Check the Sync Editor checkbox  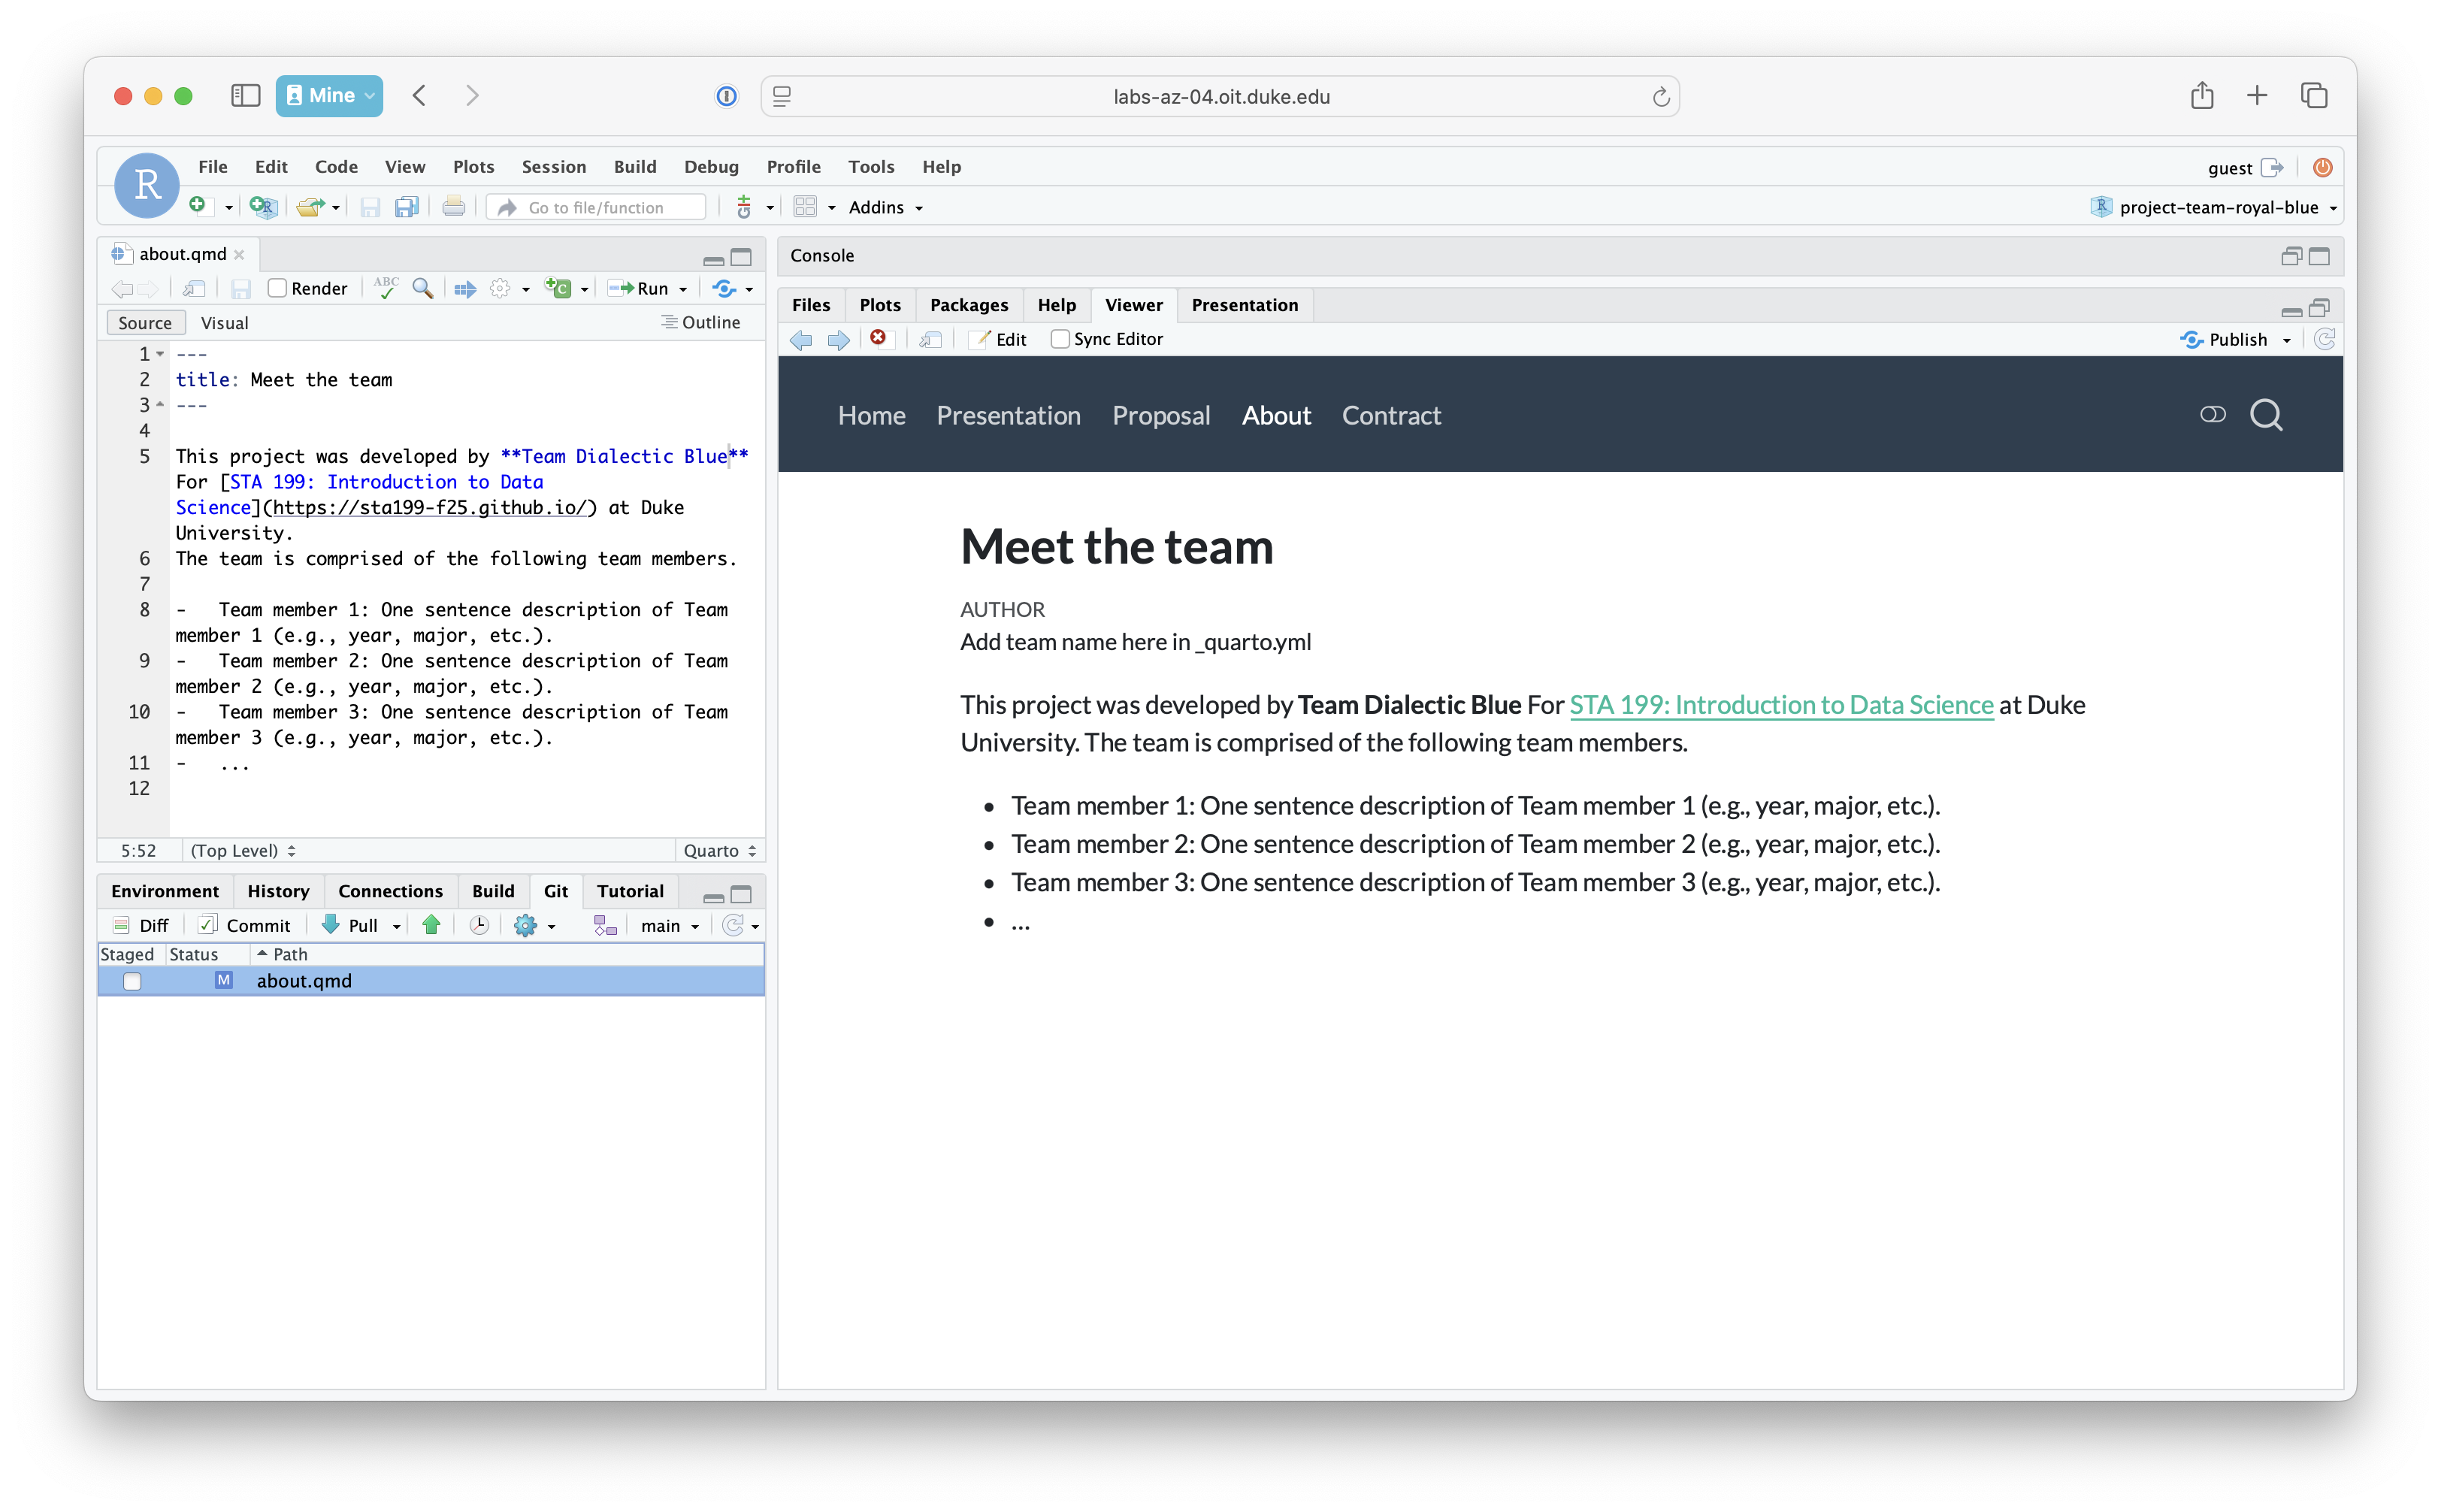[1060, 339]
